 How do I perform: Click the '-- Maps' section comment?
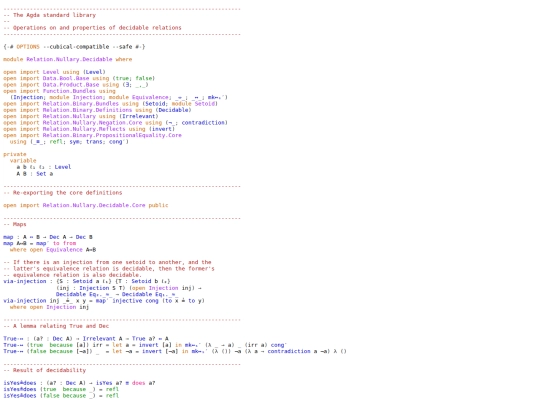(15, 224)
